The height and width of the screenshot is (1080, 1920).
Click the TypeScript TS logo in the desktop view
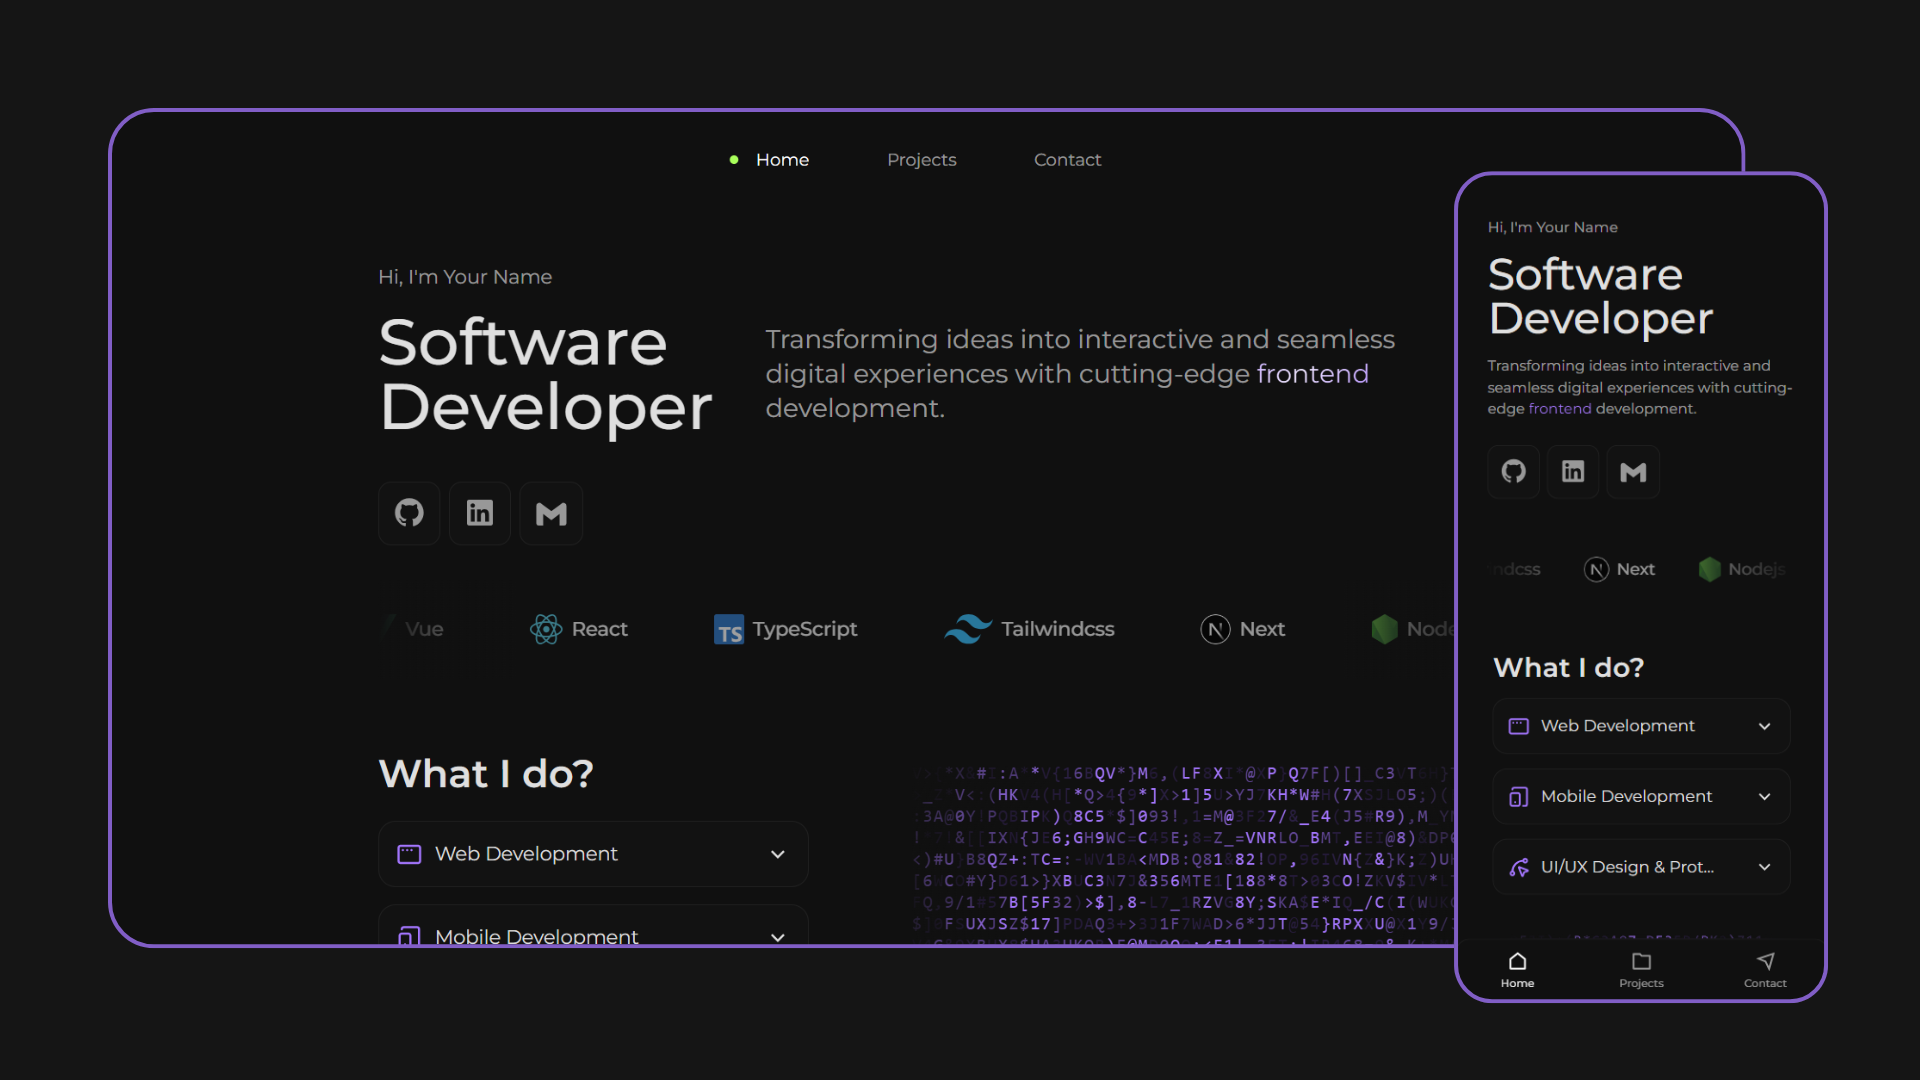click(729, 630)
